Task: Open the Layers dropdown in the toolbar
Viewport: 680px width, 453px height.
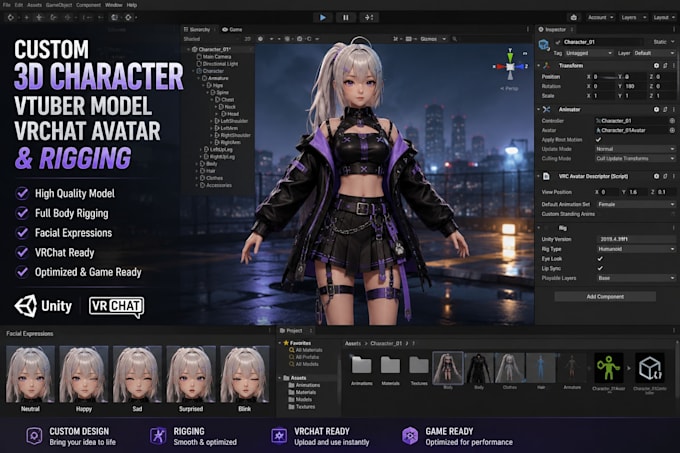Action: point(634,17)
